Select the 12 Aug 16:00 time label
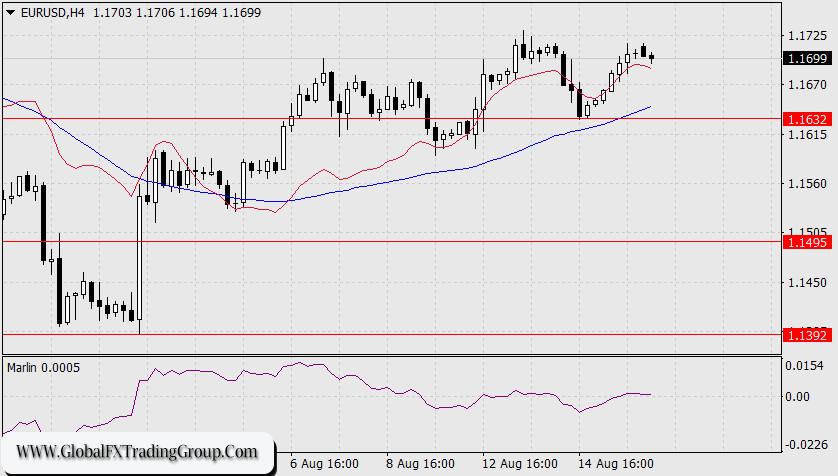 coord(520,464)
